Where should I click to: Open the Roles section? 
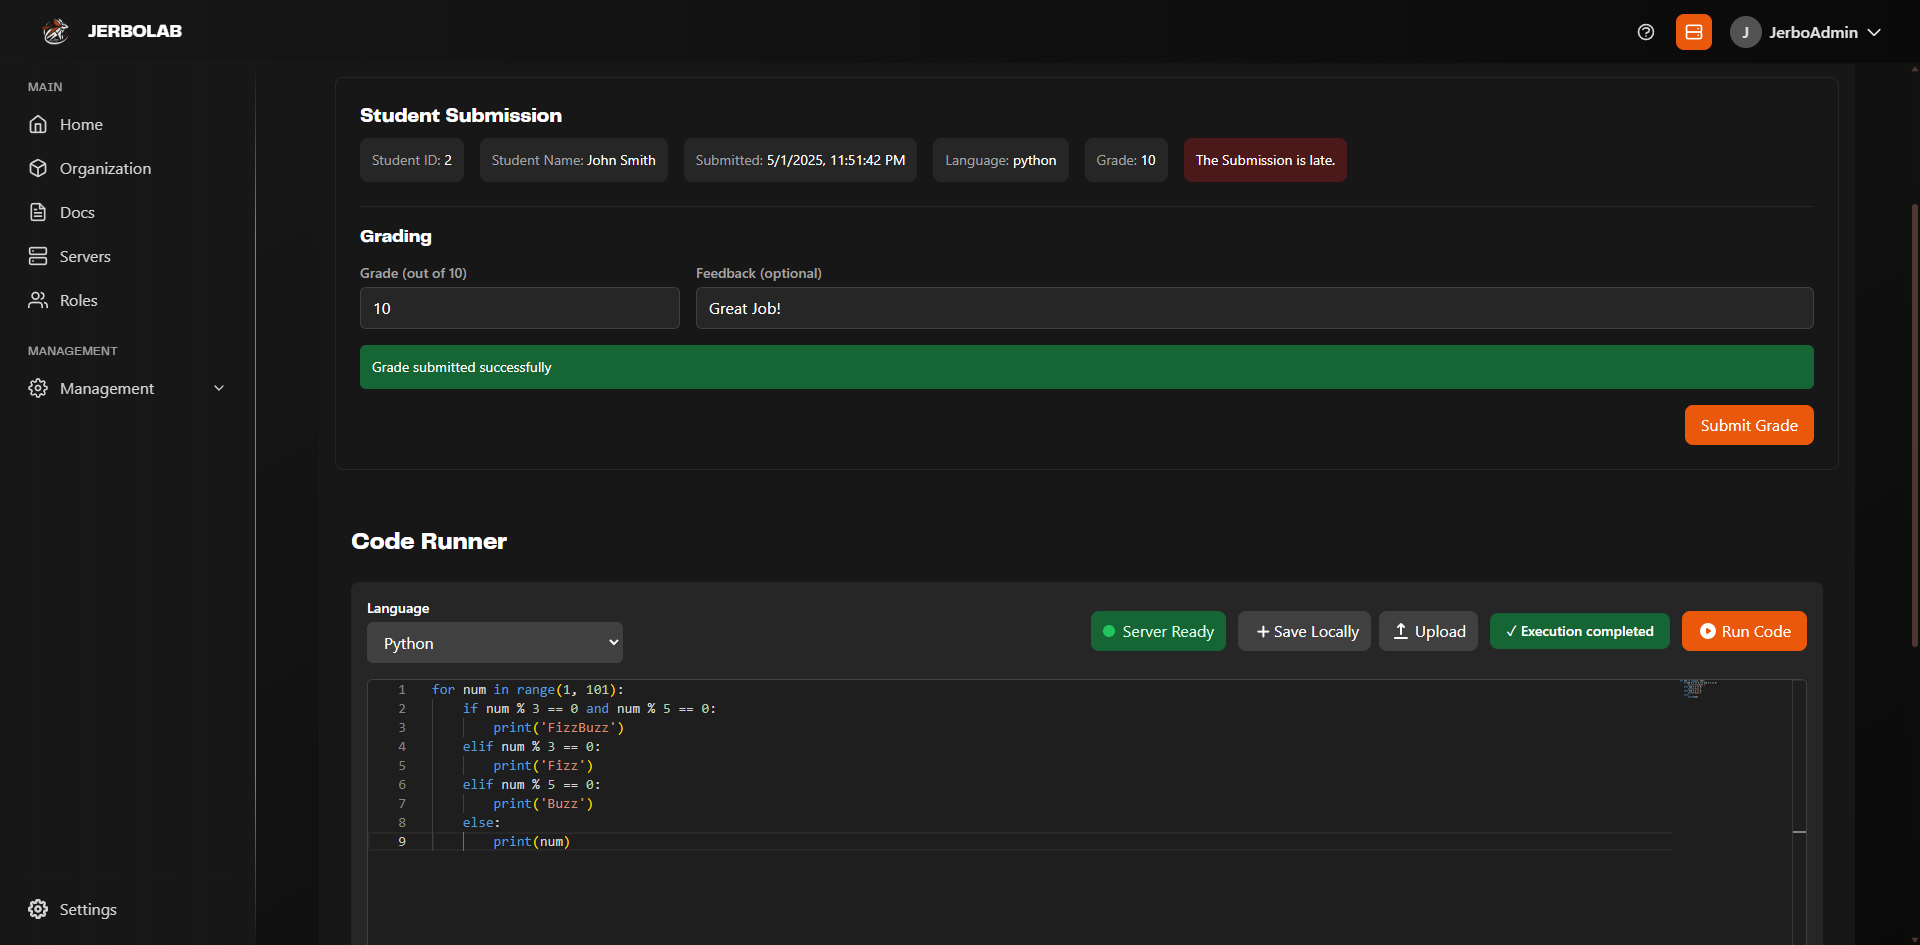[x=78, y=300]
